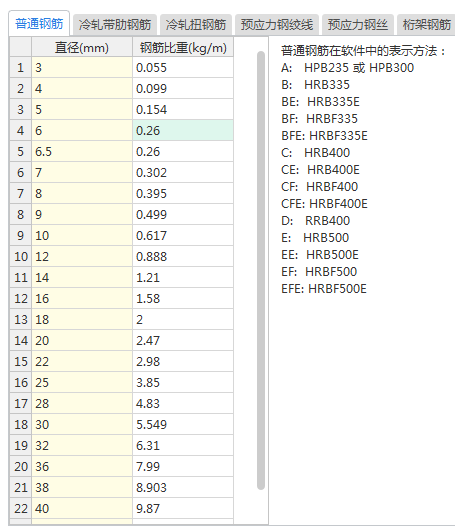
Task: Click the text 'EE: HRB500E'
Action: (320, 255)
